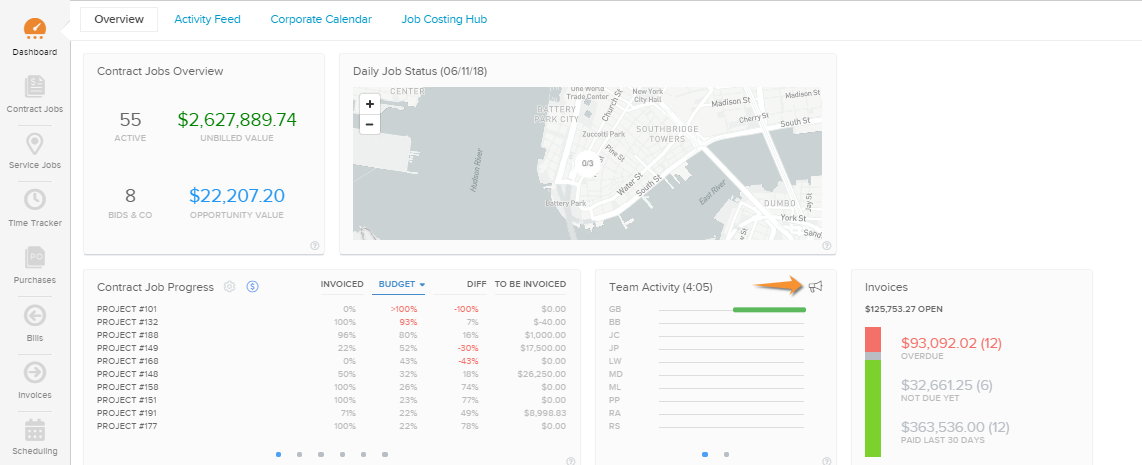This screenshot has height=465, width=1142.
Task: Open Scheduling calendar icon
Action: pyautogui.click(x=35, y=436)
